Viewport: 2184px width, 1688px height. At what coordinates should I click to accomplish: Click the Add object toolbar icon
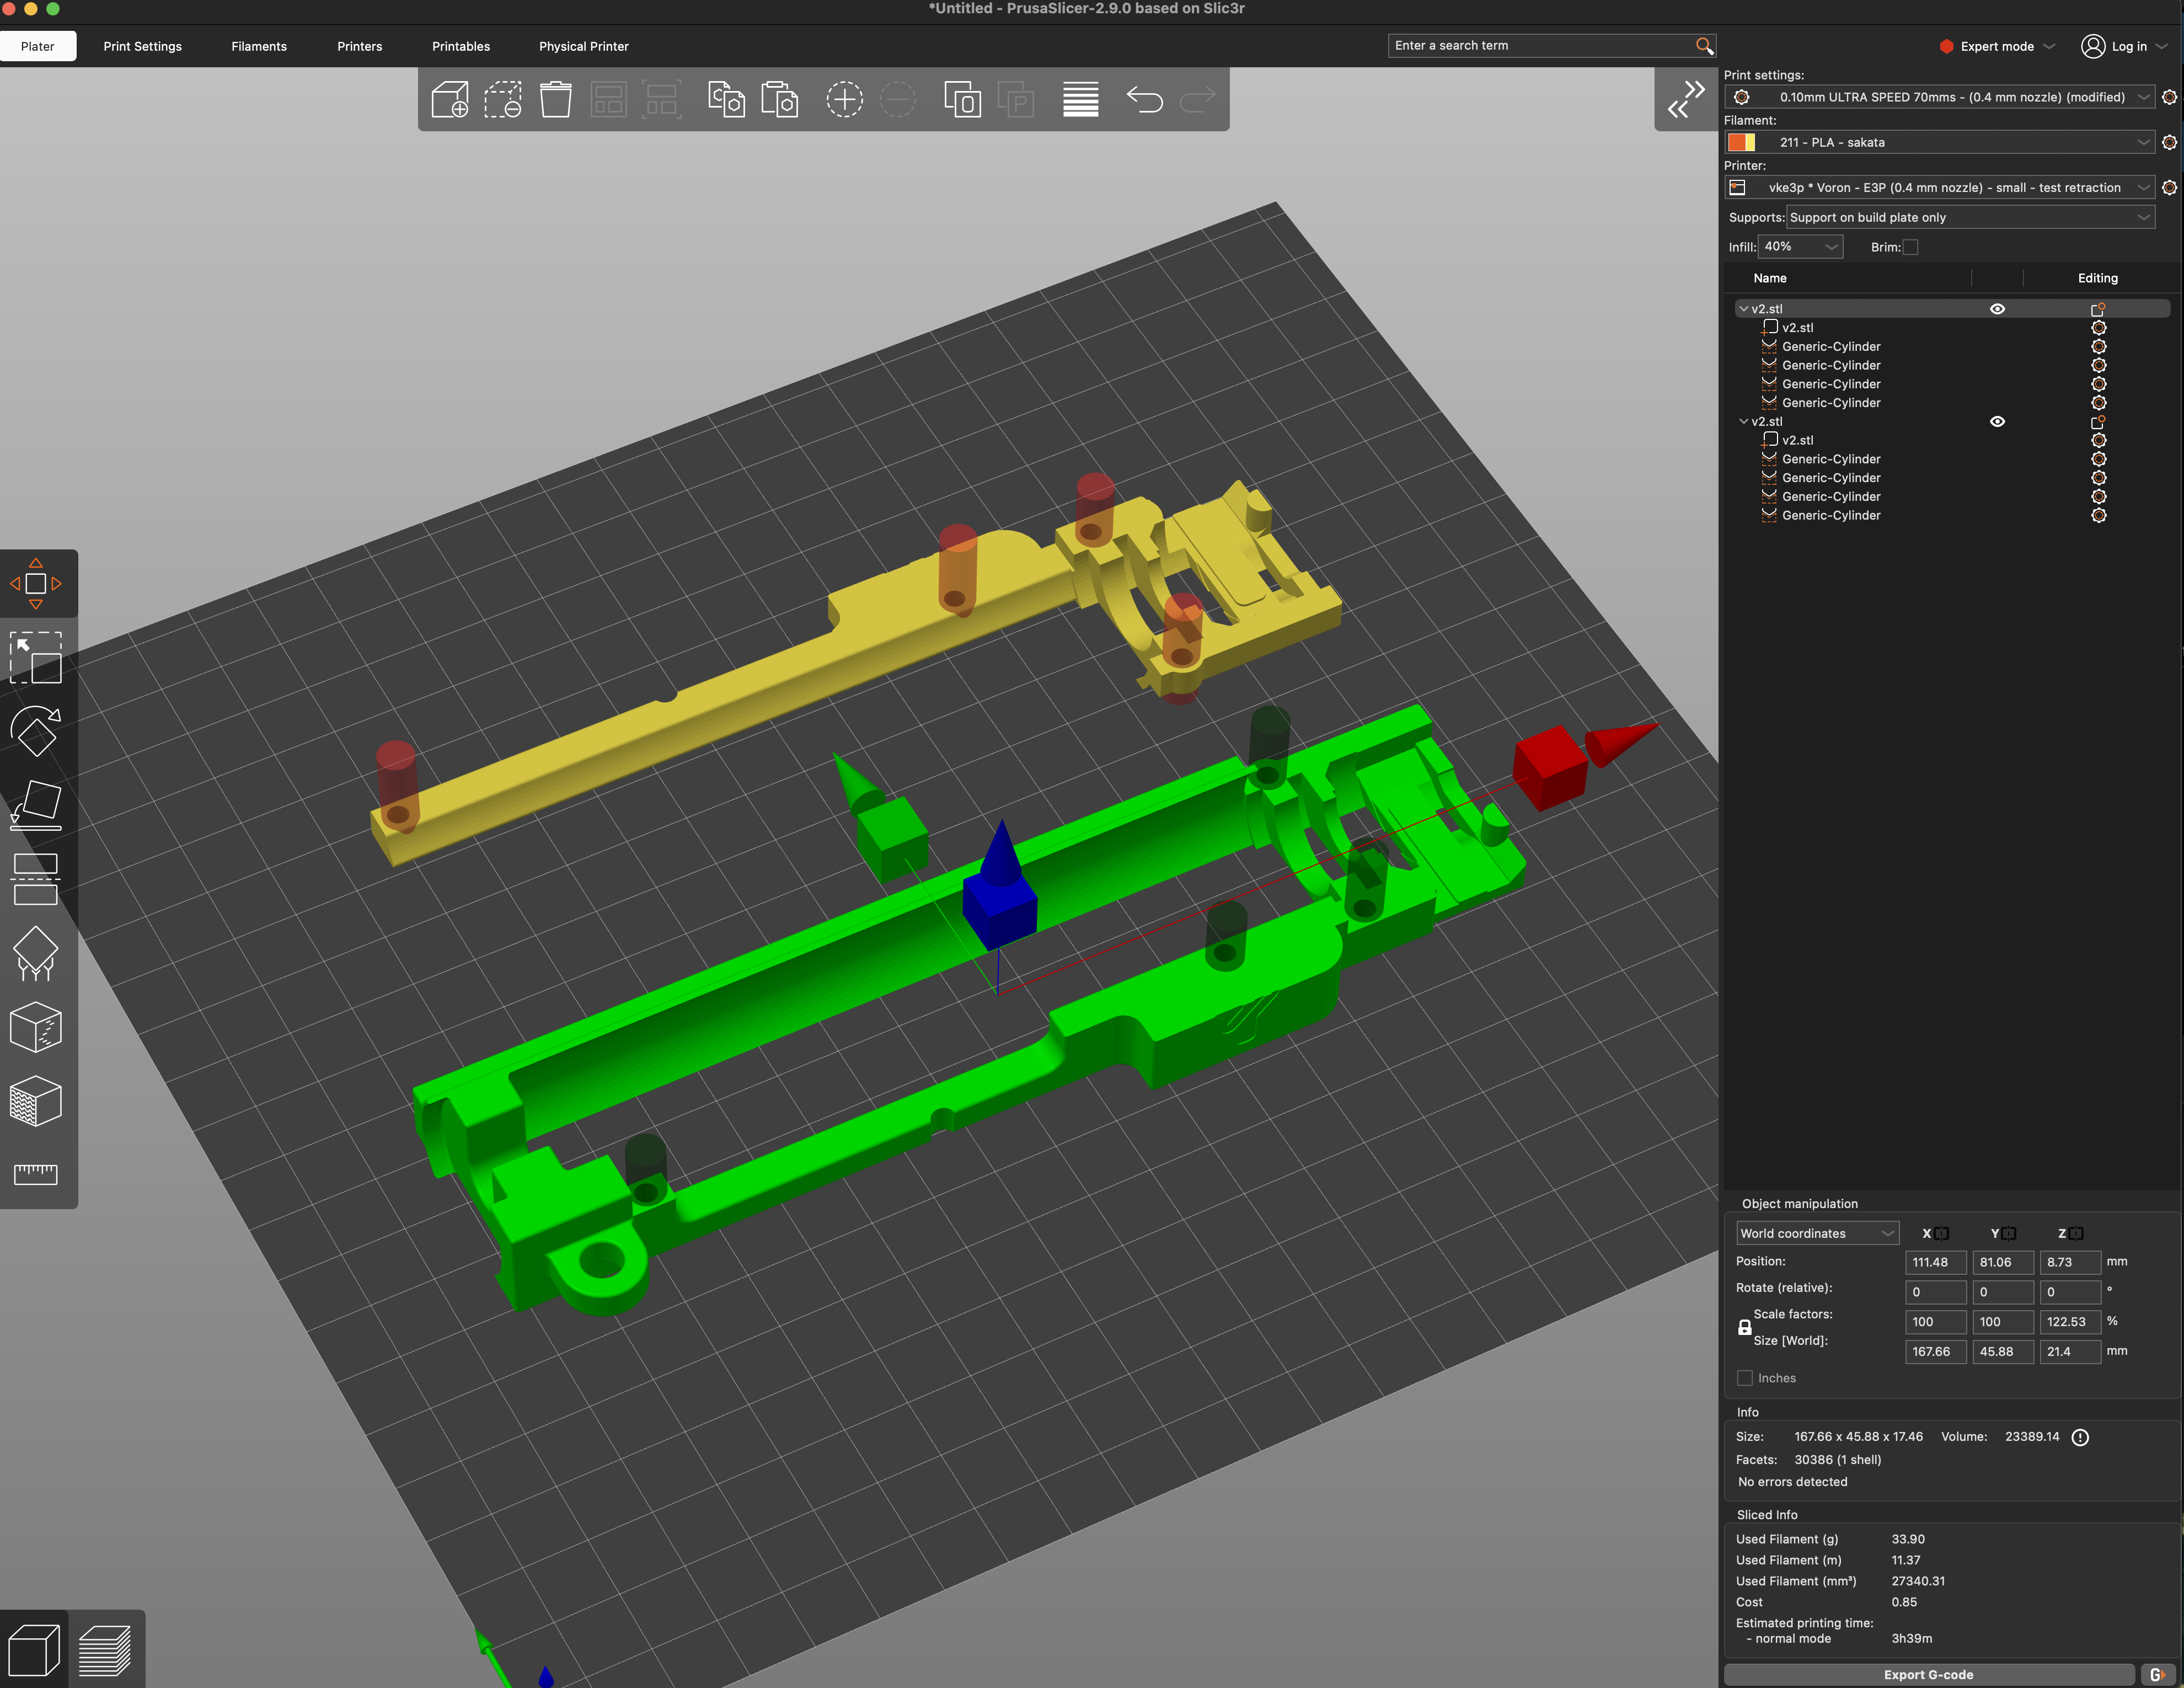[449, 100]
